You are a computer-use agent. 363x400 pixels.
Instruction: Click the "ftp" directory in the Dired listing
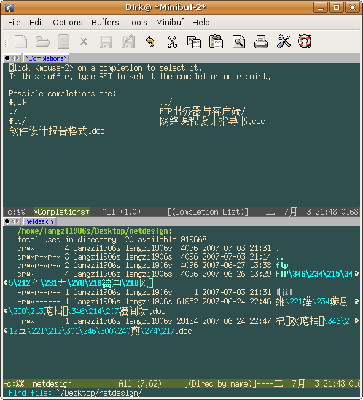pyautogui.click(x=282, y=266)
